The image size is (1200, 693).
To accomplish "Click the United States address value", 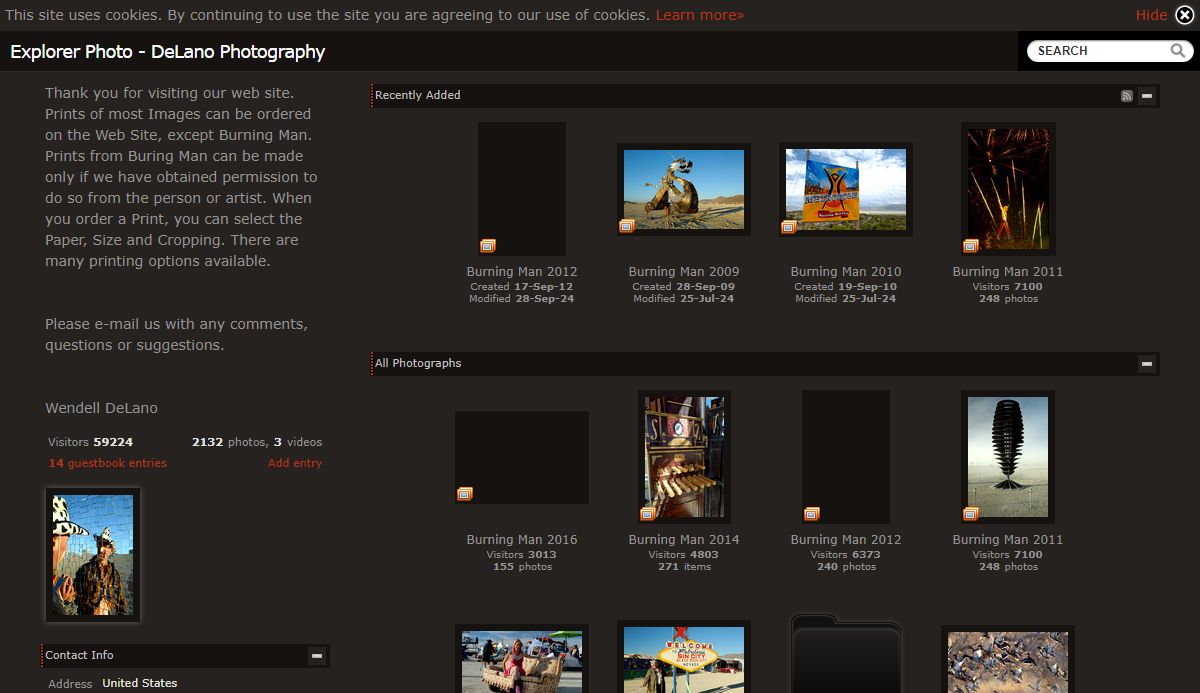I will click(139, 684).
